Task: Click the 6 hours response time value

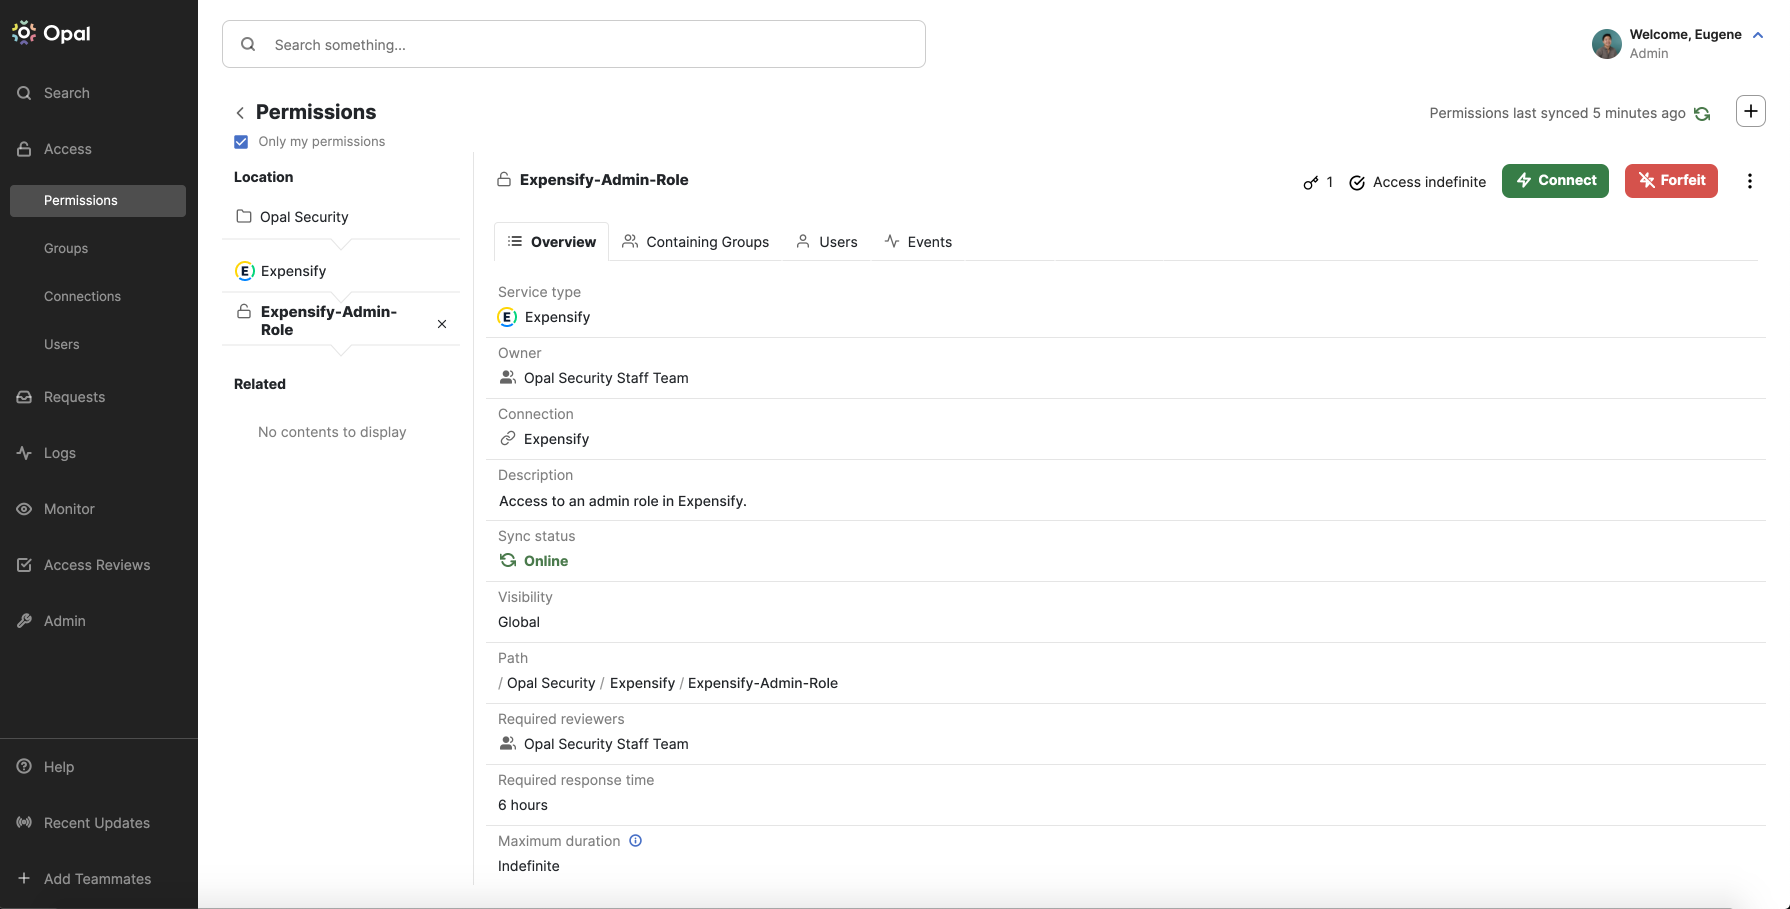Action: coord(523,805)
